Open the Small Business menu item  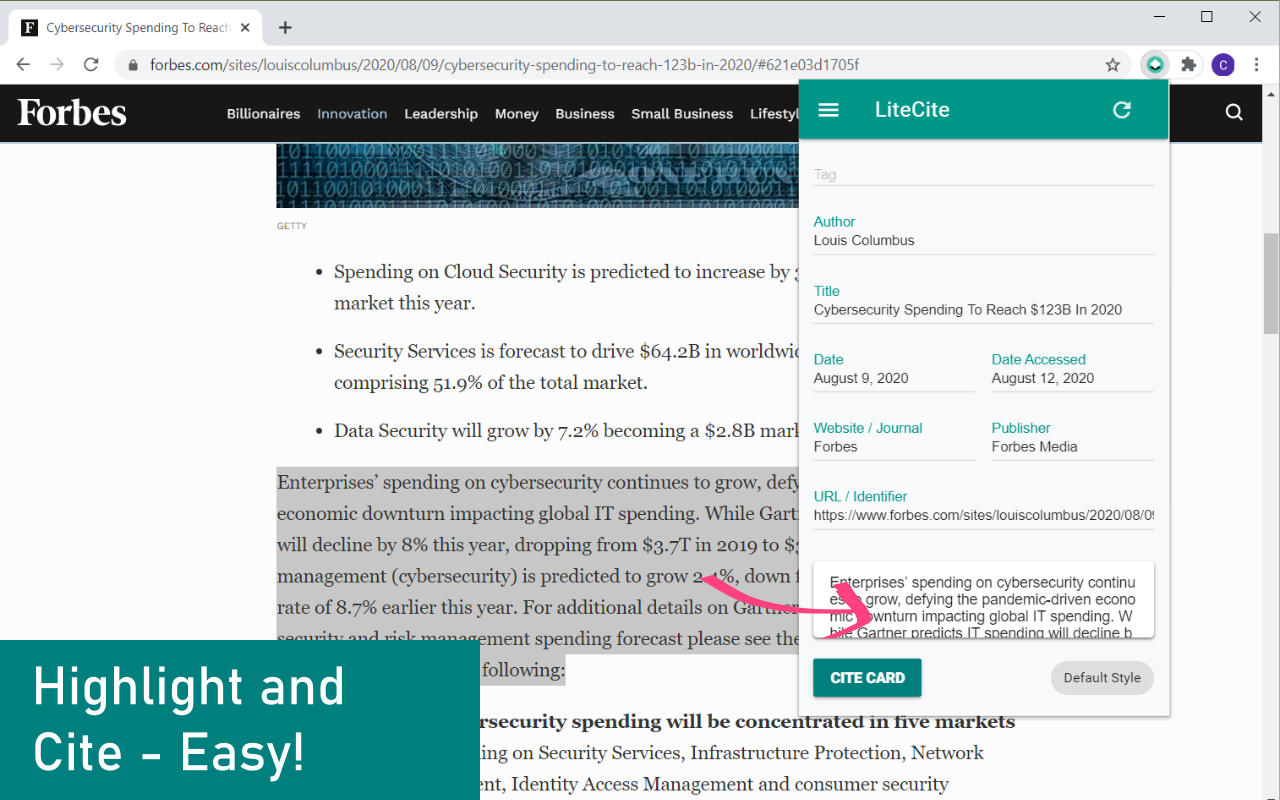pos(682,114)
